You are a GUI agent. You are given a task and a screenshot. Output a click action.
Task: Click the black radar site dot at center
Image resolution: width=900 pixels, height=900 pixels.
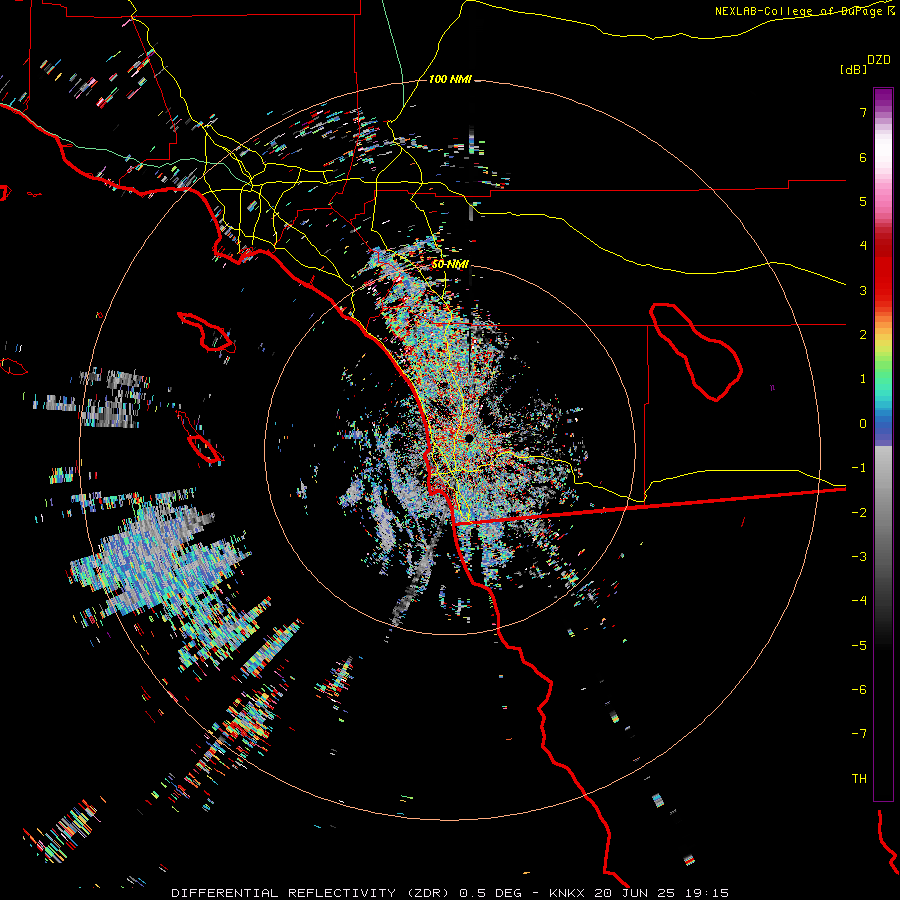pyautogui.click(x=469, y=438)
